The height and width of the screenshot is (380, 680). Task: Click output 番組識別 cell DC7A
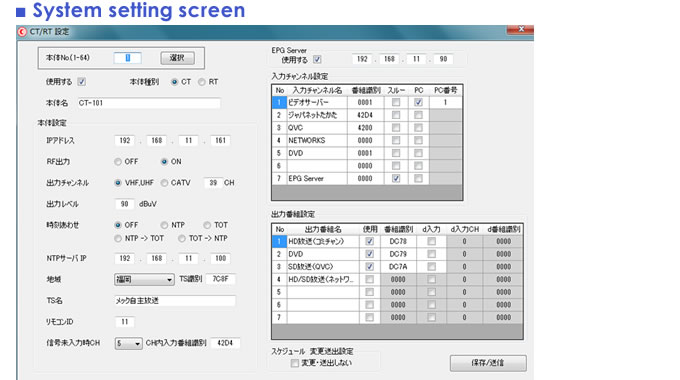(x=398, y=267)
